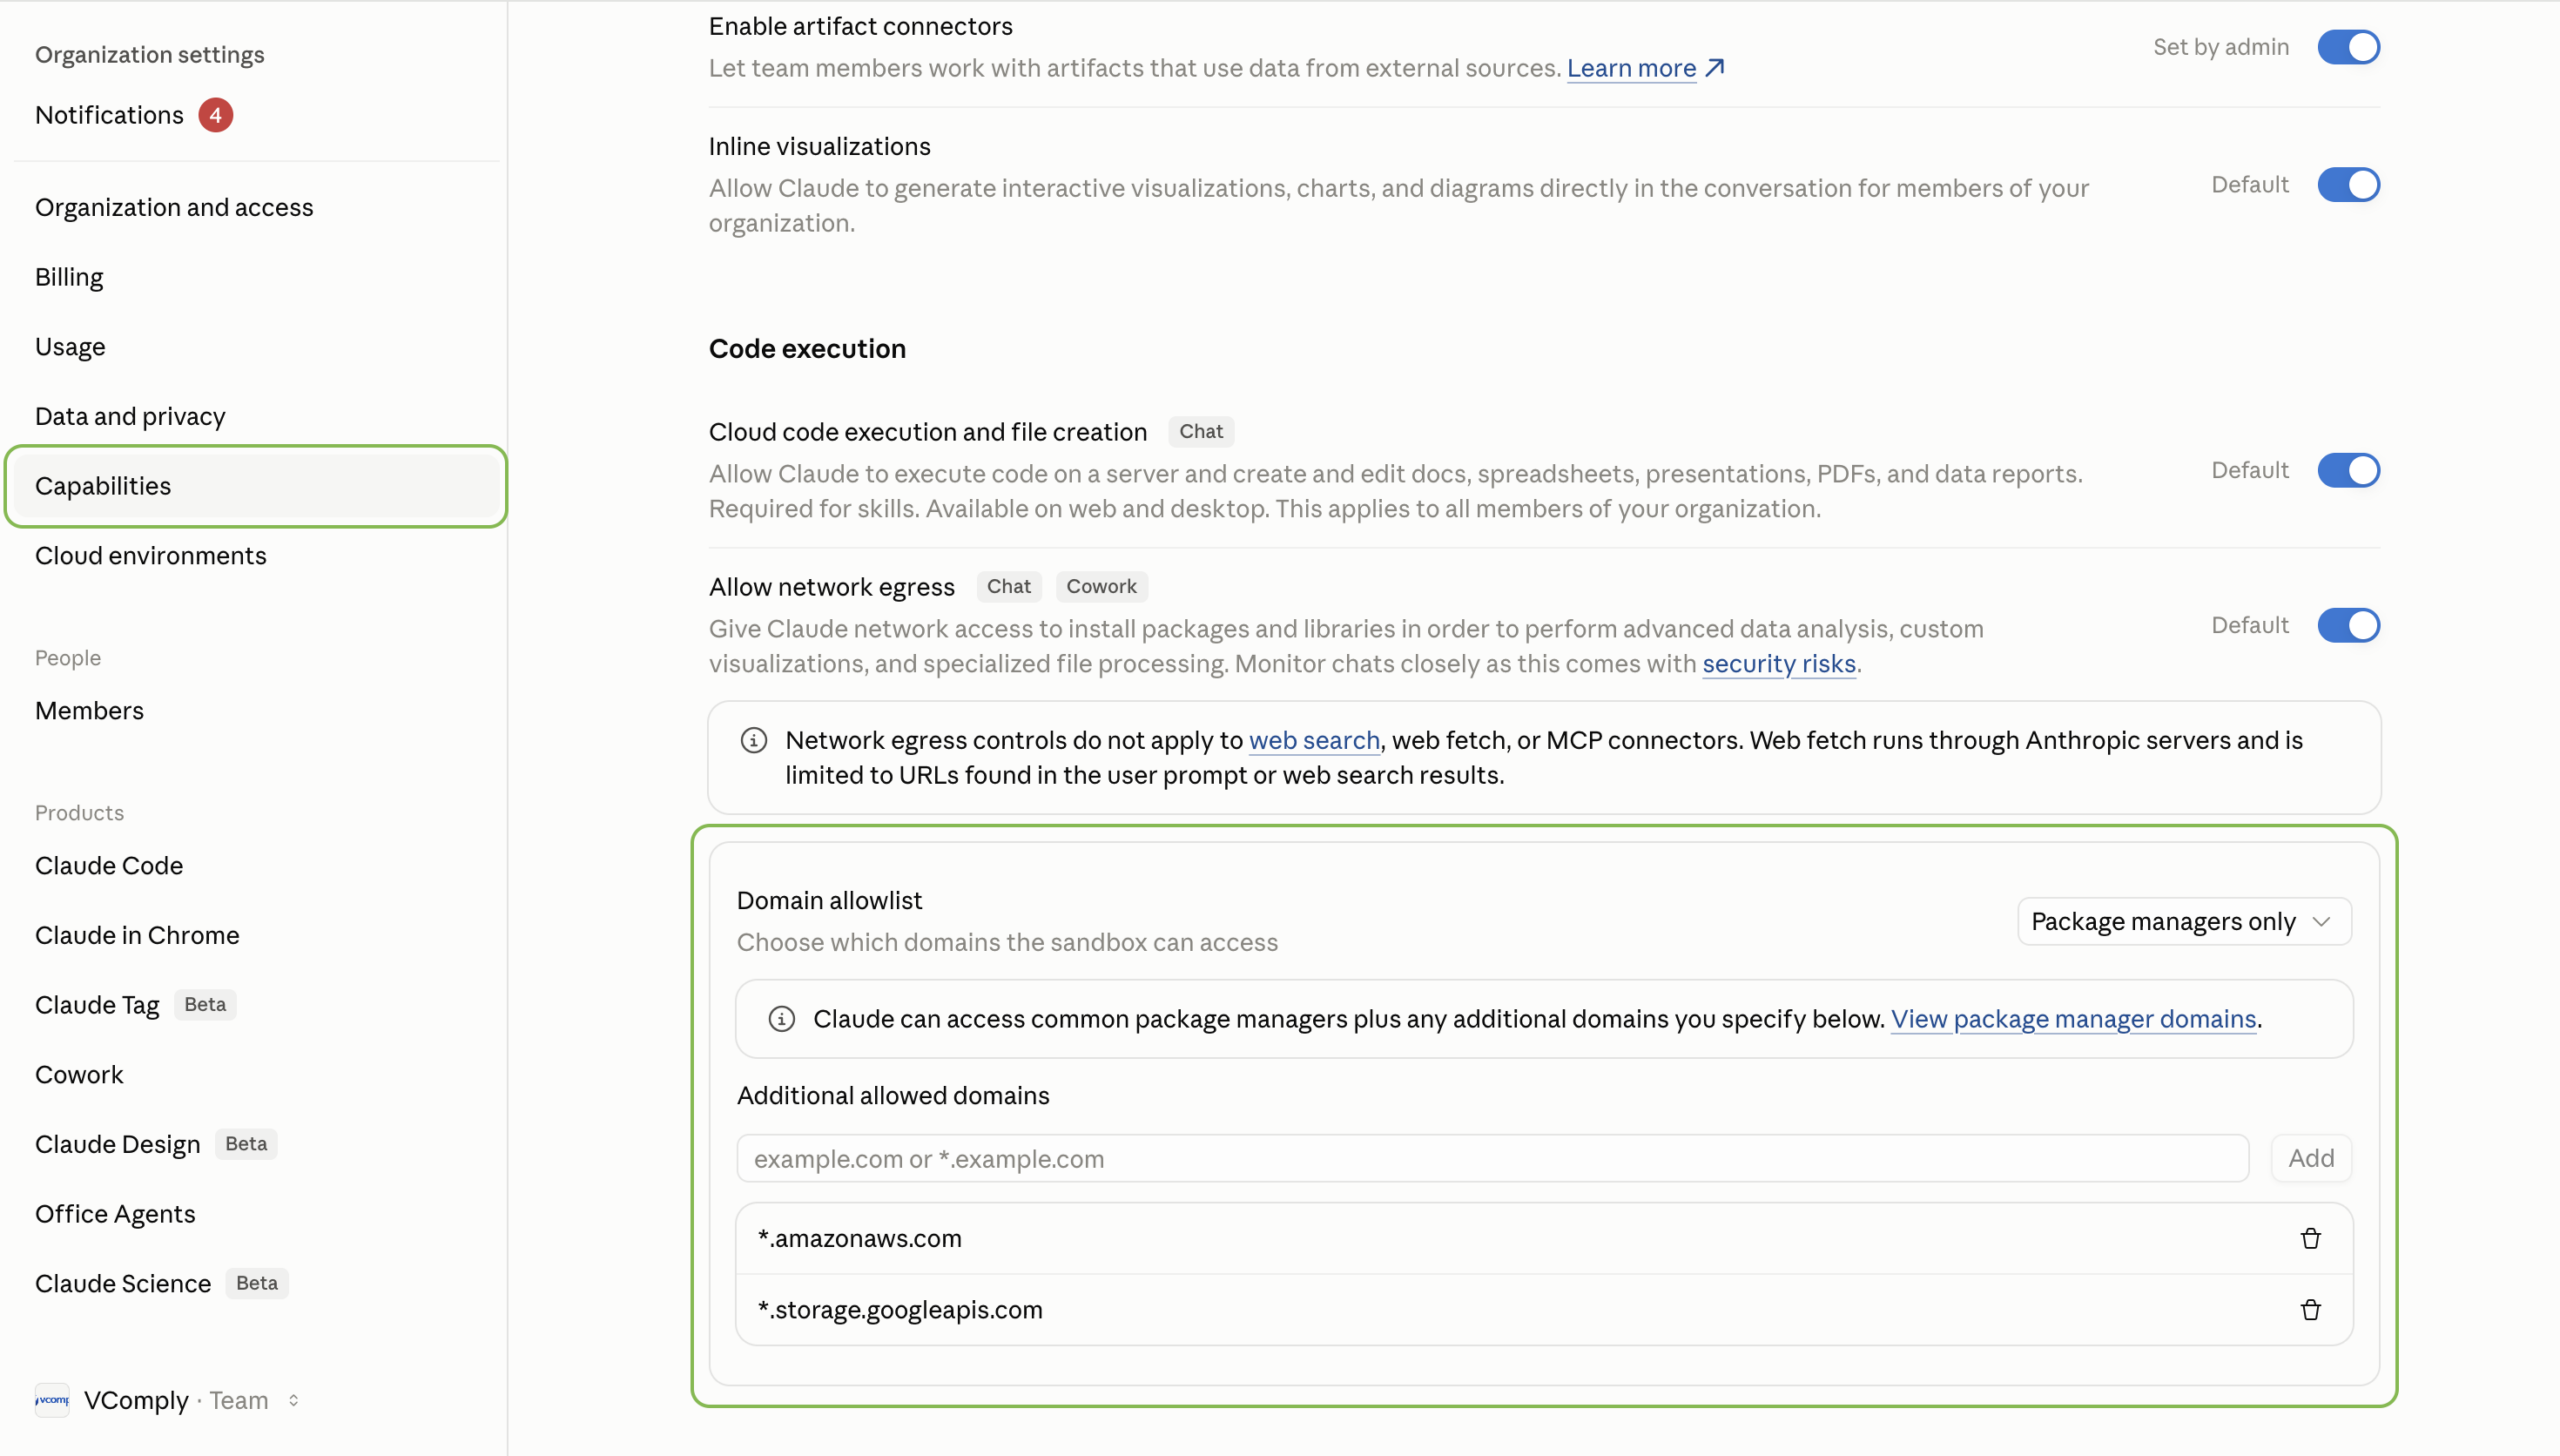Select Data and privacy in sidebar

[256, 416]
